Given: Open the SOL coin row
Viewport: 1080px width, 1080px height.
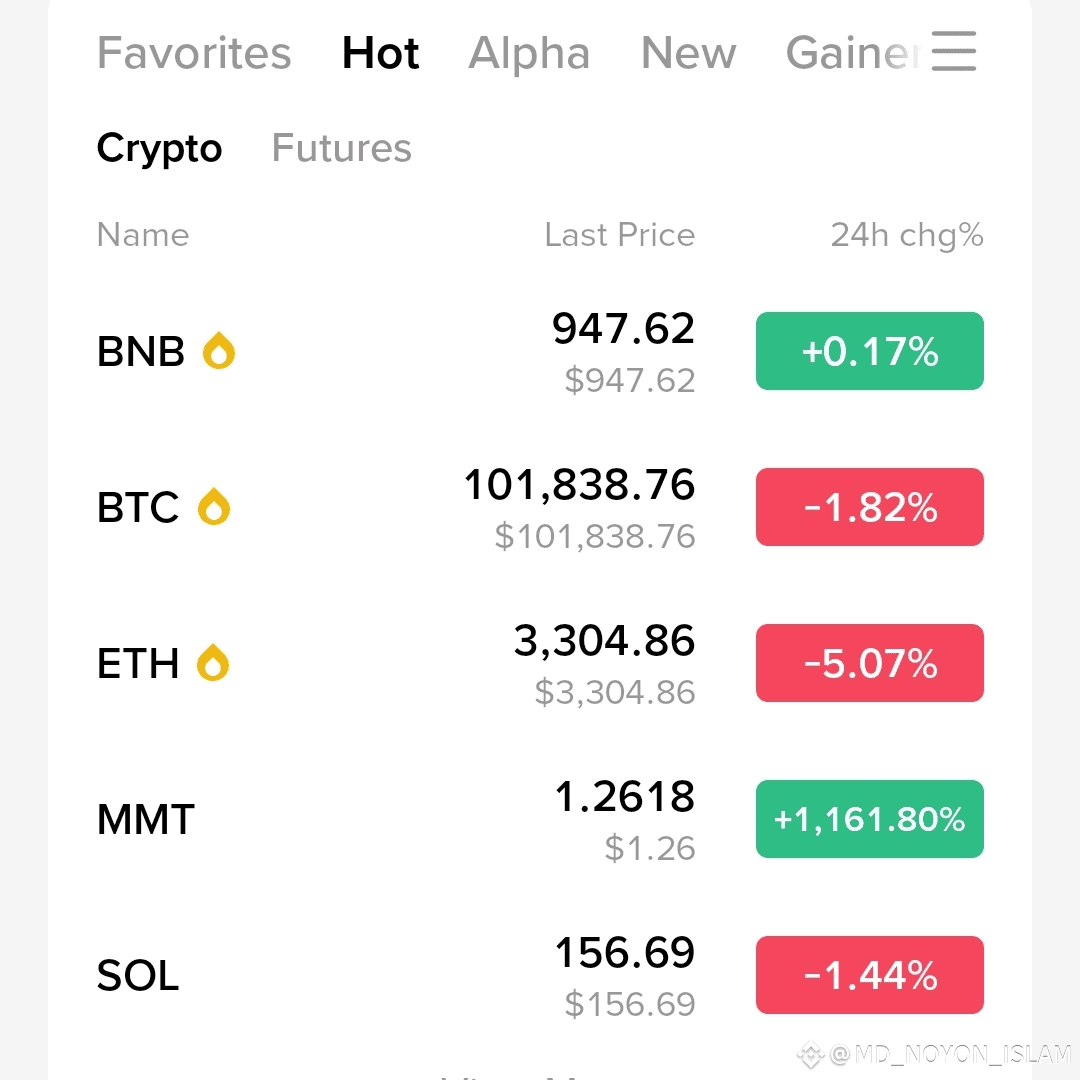Looking at the screenshot, I should click(540, 975).
